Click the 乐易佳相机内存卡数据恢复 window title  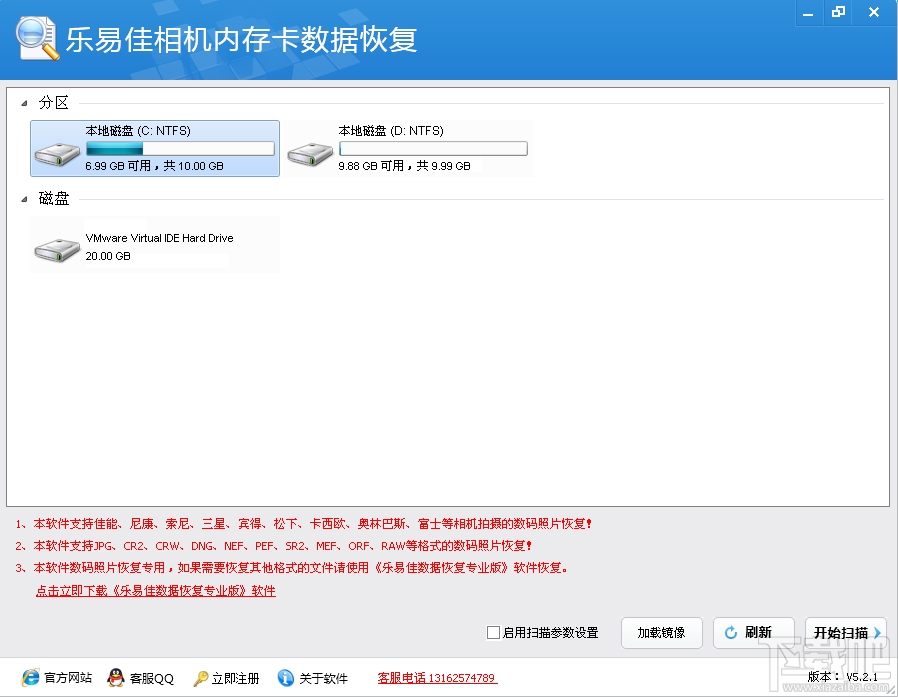pos(241,40)
